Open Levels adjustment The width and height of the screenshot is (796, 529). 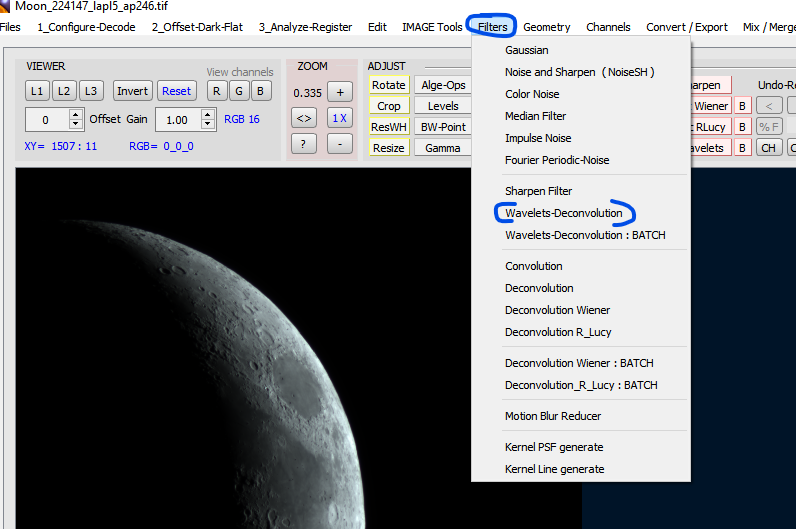443,106
